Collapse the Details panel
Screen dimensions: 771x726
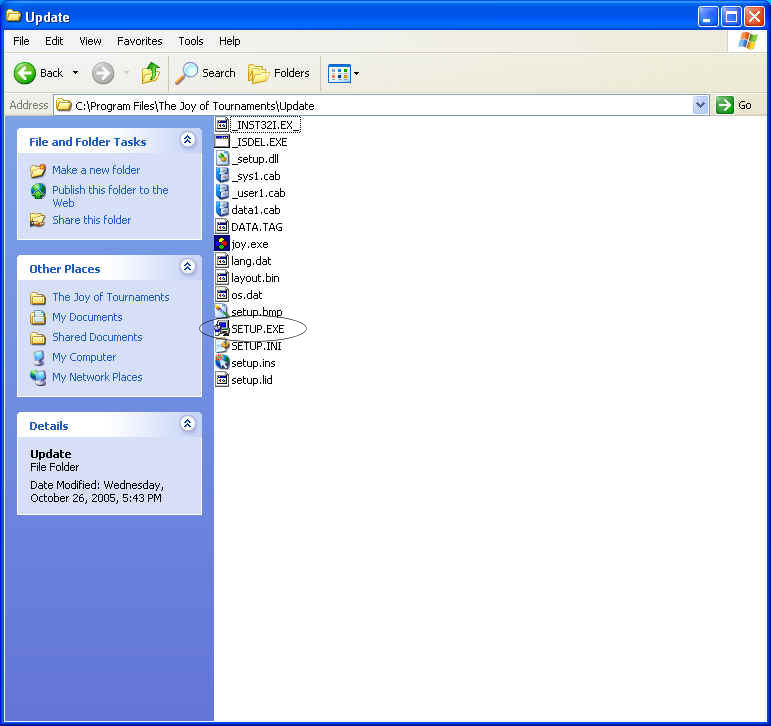pos(187,424)
